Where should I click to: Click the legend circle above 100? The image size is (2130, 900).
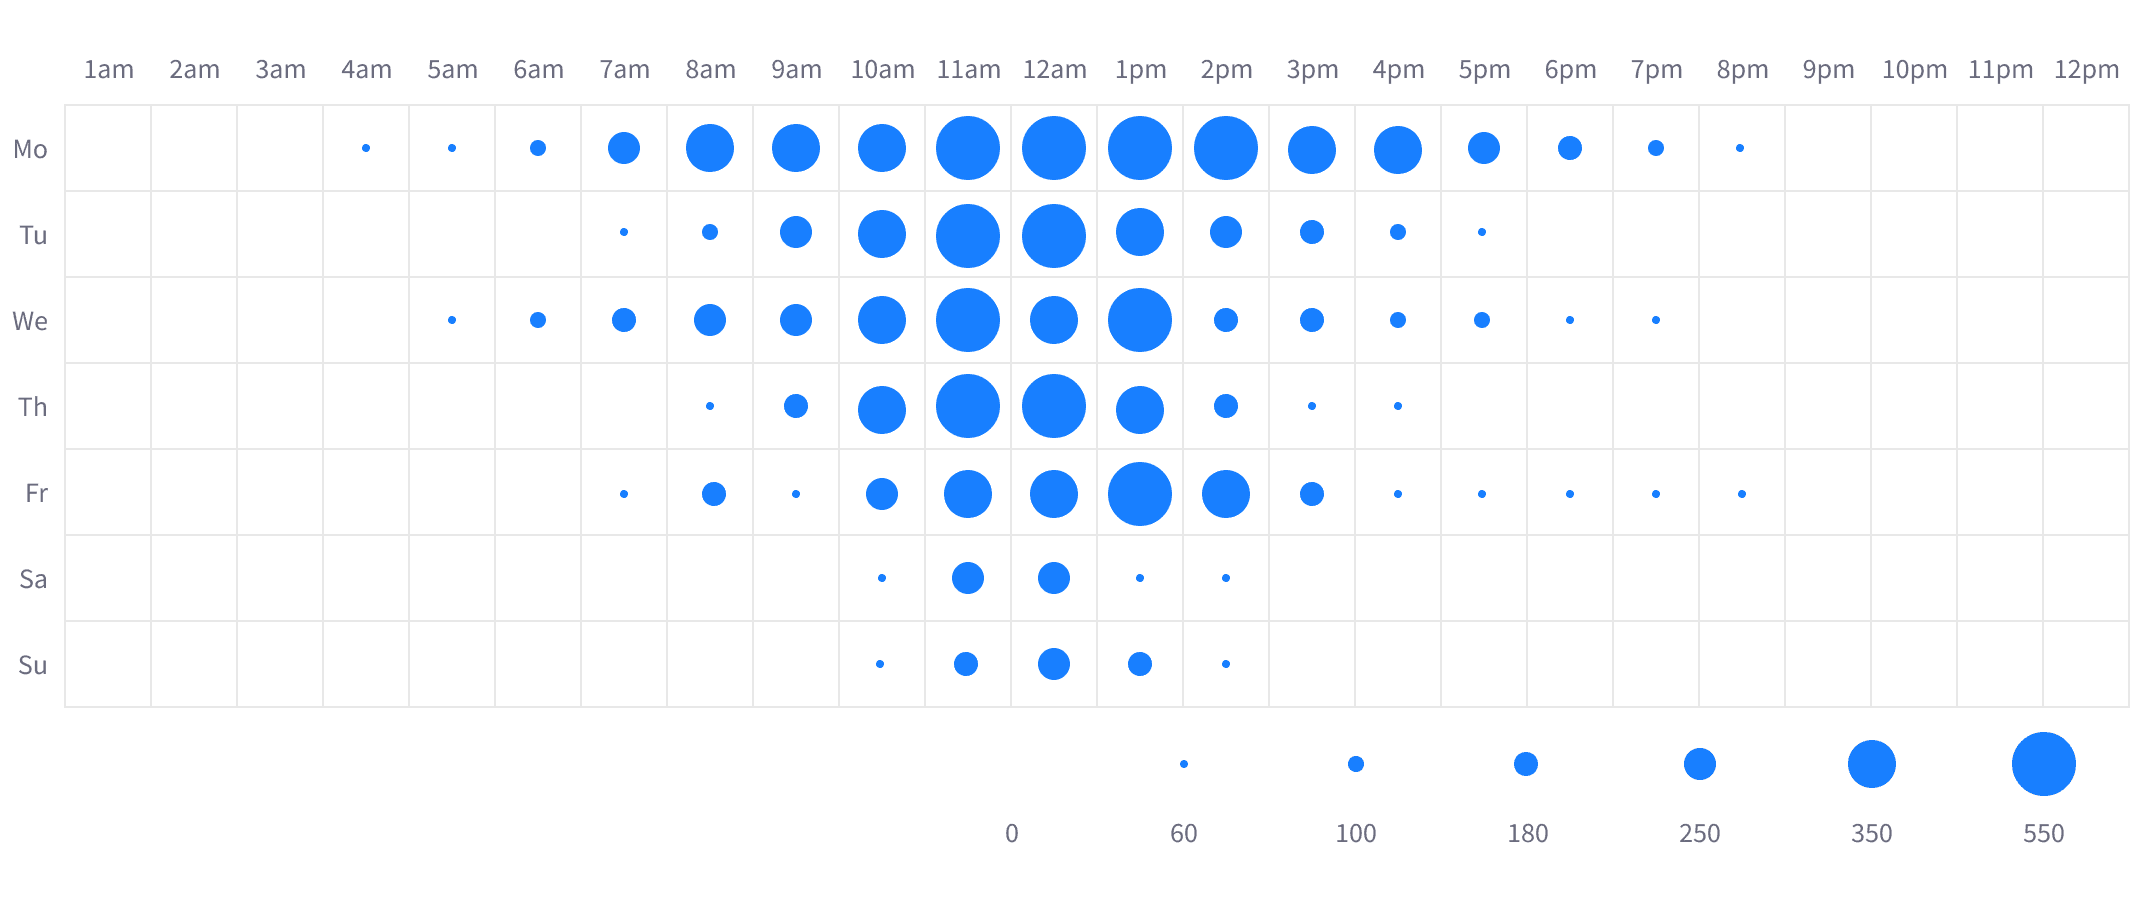[1355, 764]
